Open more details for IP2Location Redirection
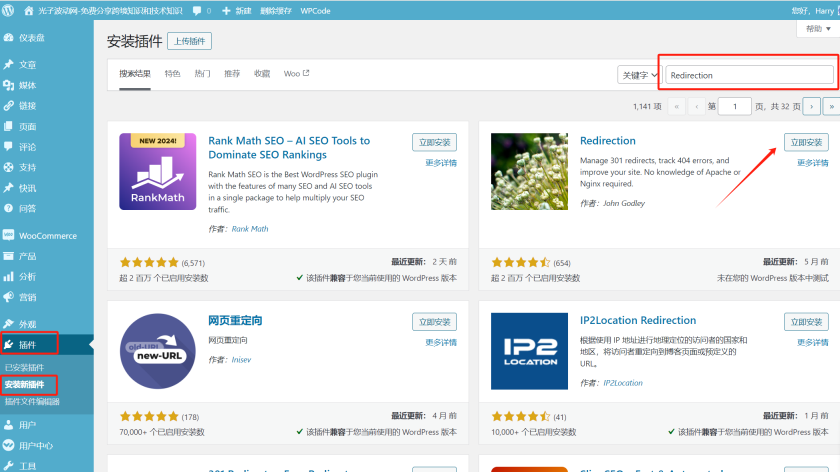 click(813, 342)
